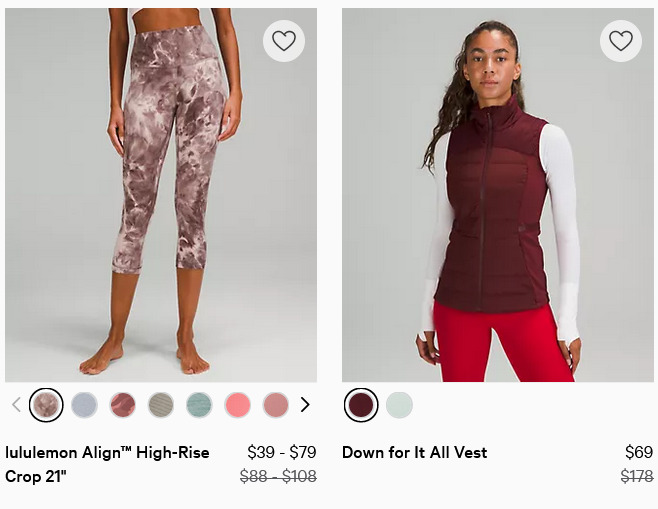Viewport: 658px width, 509px height.
Task: Choose the light blue-grey leggings swatch
Action: [x=84, y=405]
